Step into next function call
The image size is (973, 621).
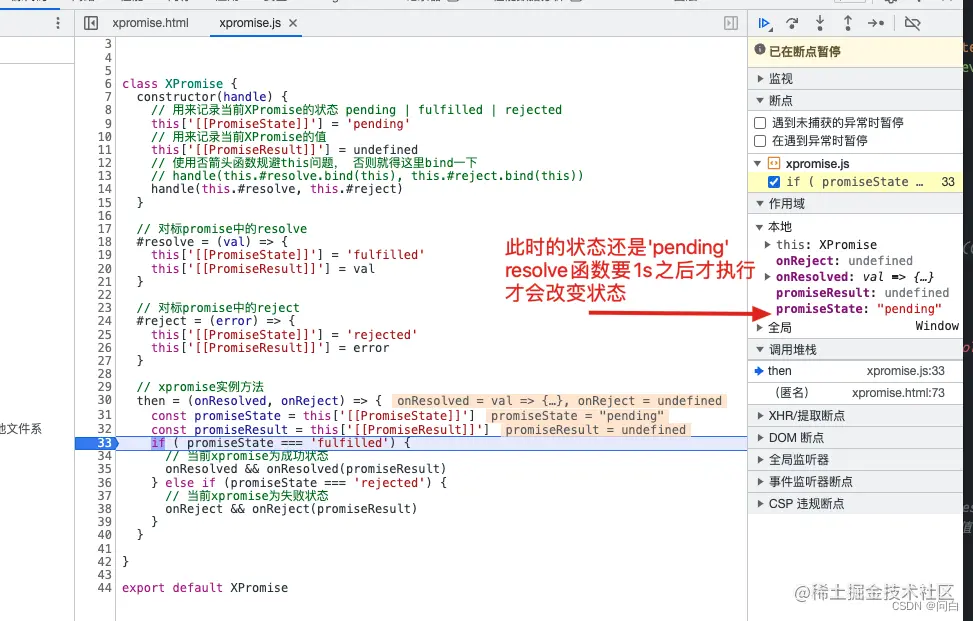point(820,24)
